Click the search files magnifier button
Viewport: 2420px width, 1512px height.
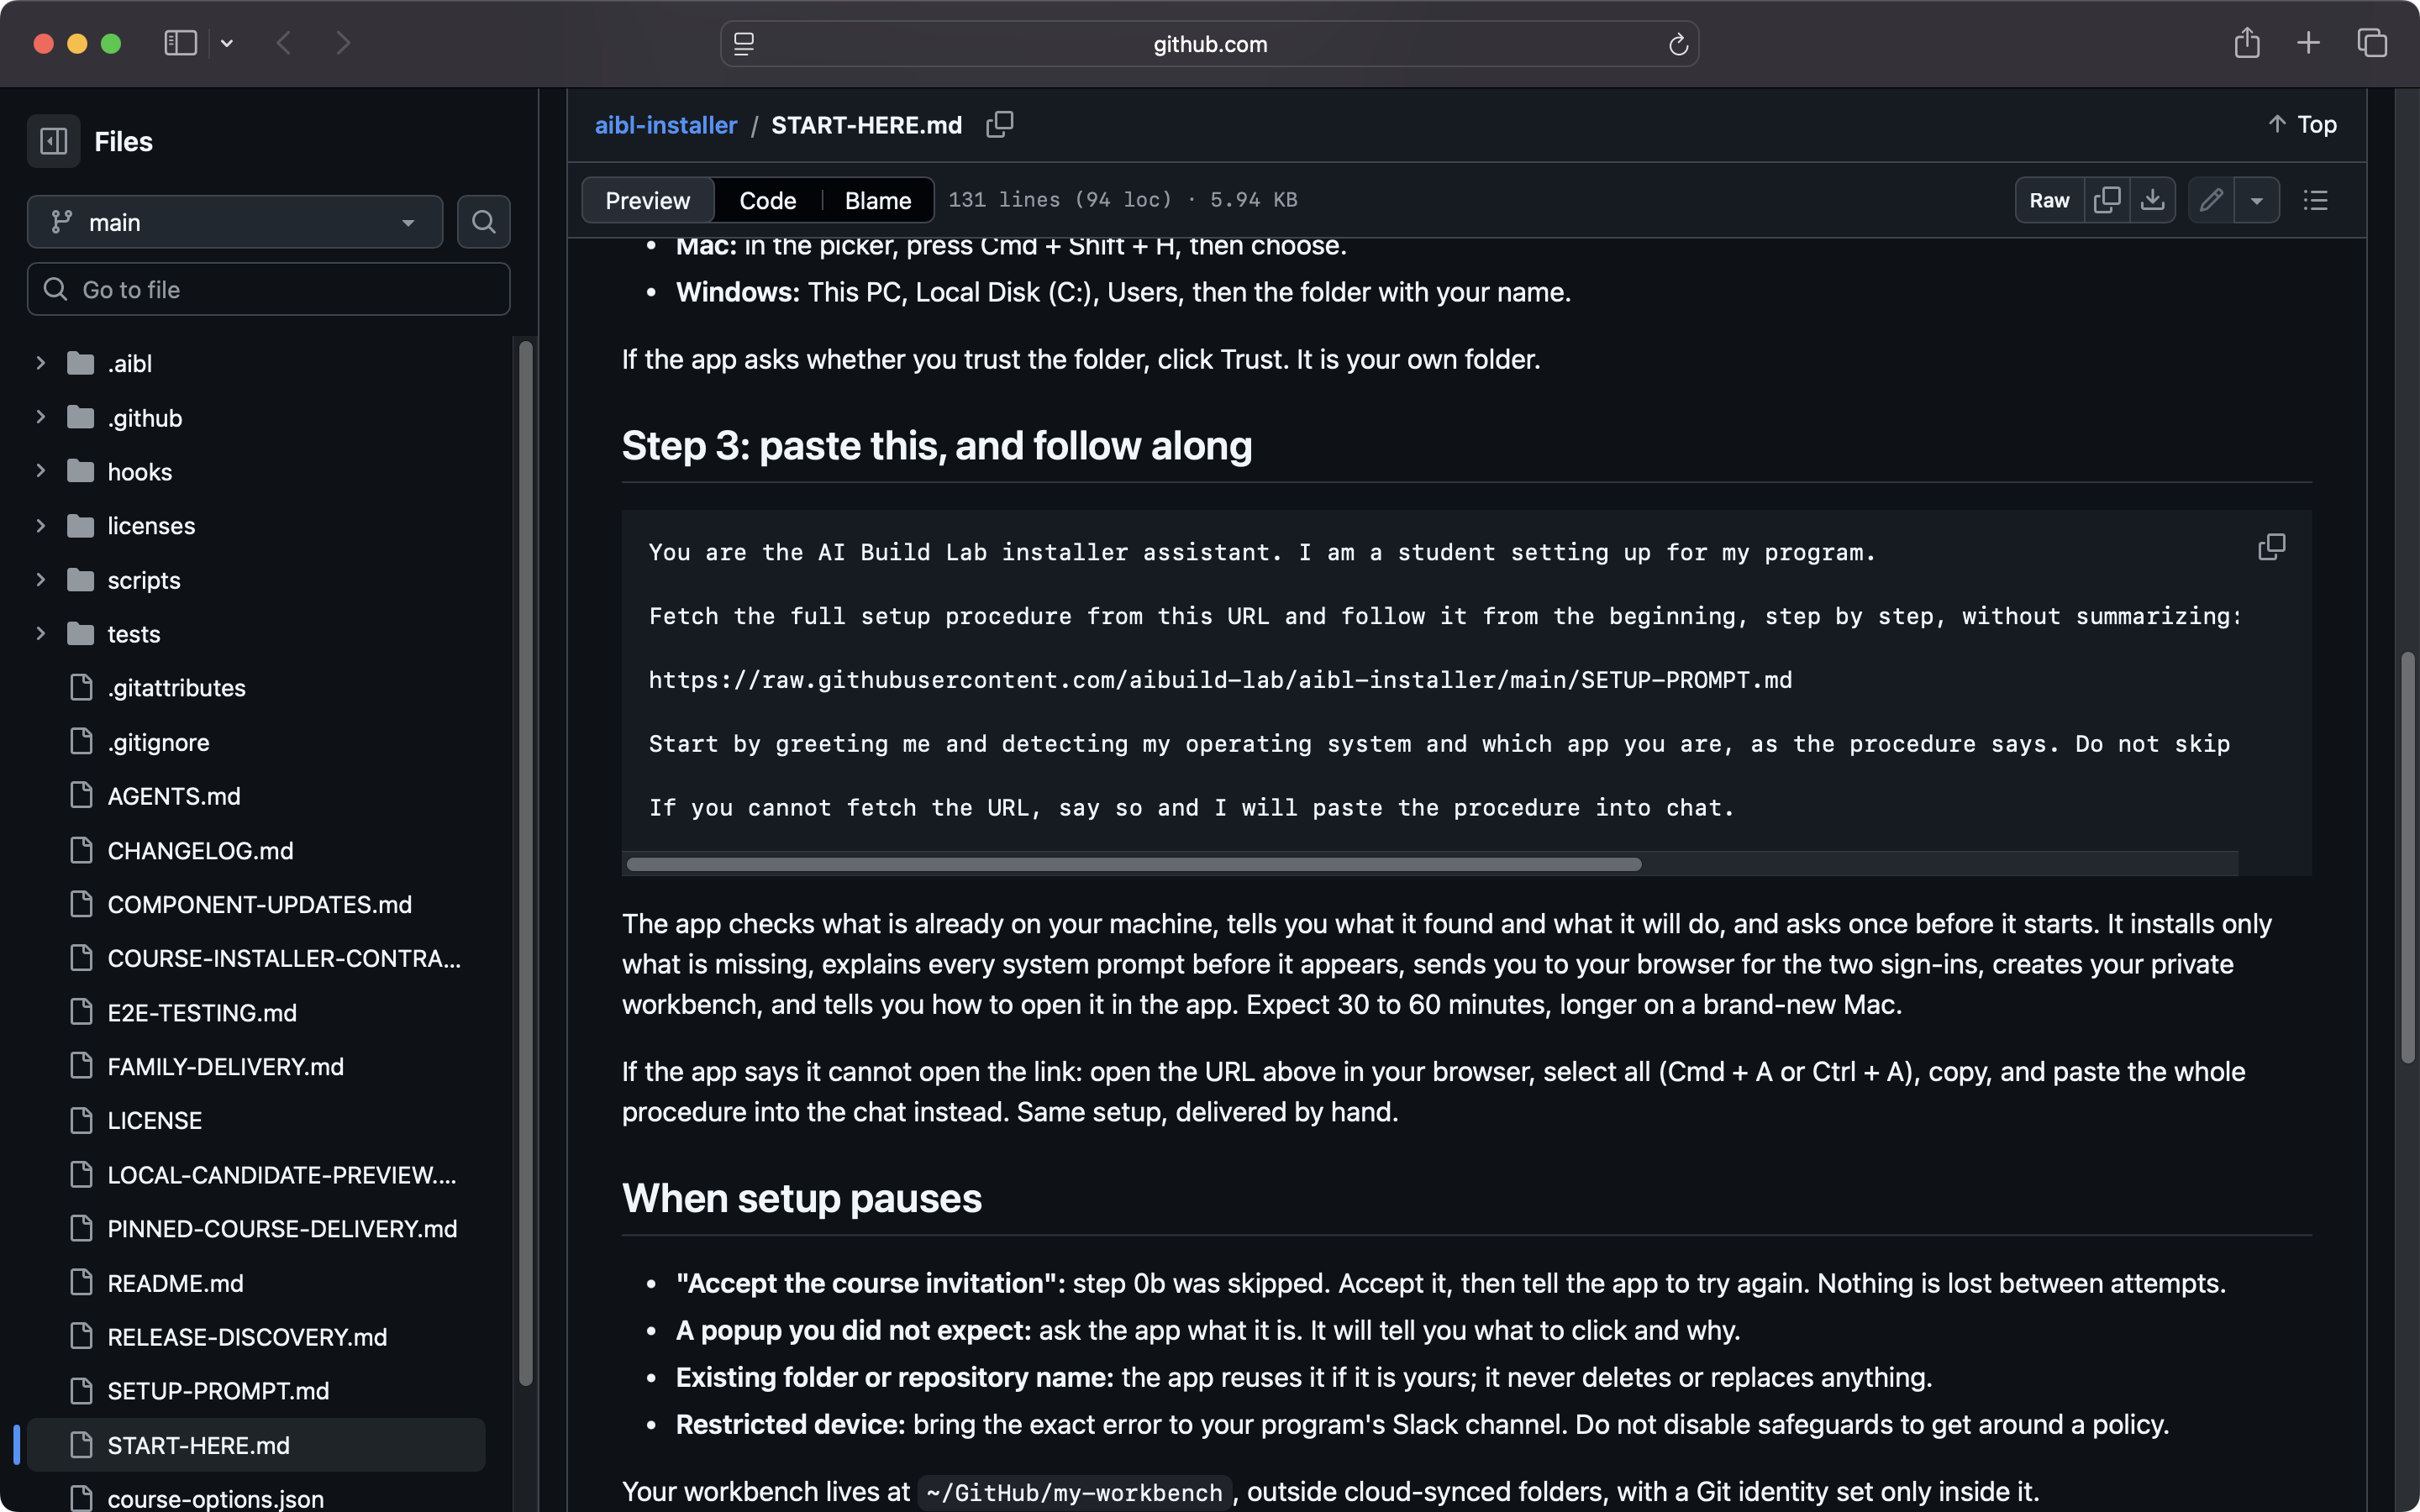(x=484, y=222)
